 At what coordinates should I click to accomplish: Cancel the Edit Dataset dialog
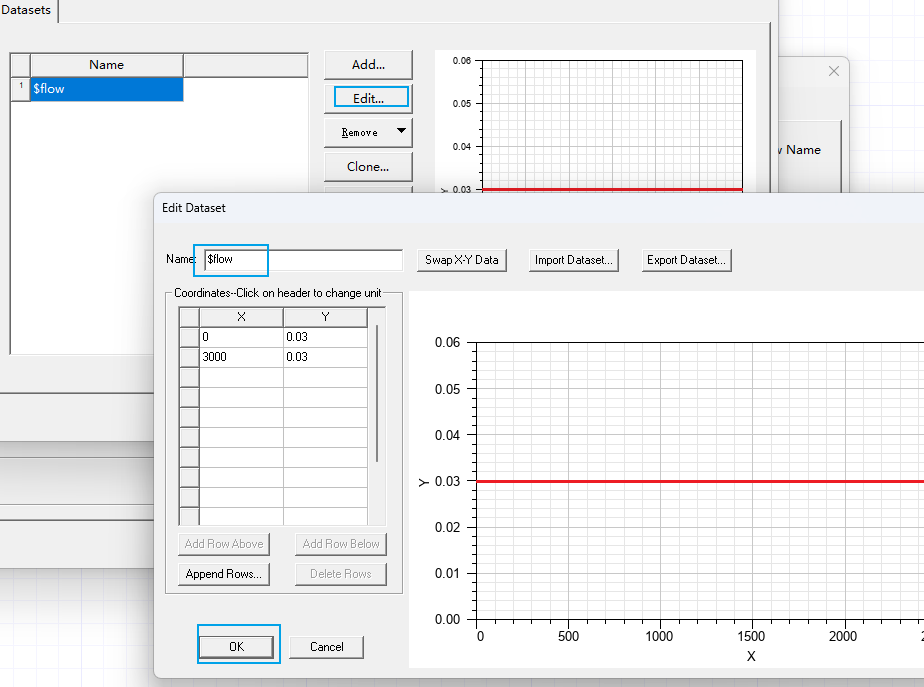click(327, 647)
